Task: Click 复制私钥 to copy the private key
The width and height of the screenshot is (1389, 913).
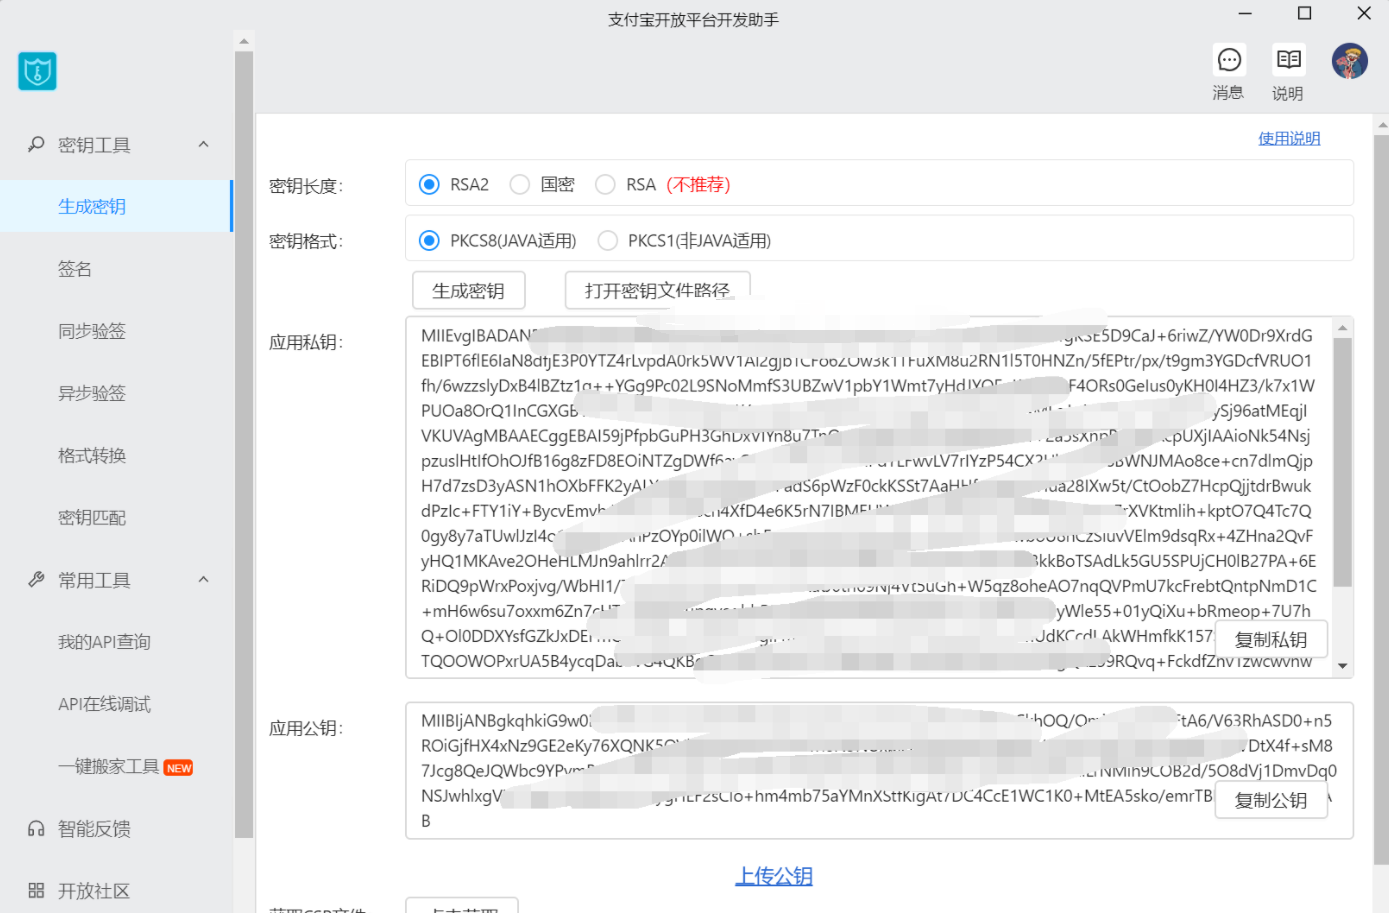Action: (1271, 638)
